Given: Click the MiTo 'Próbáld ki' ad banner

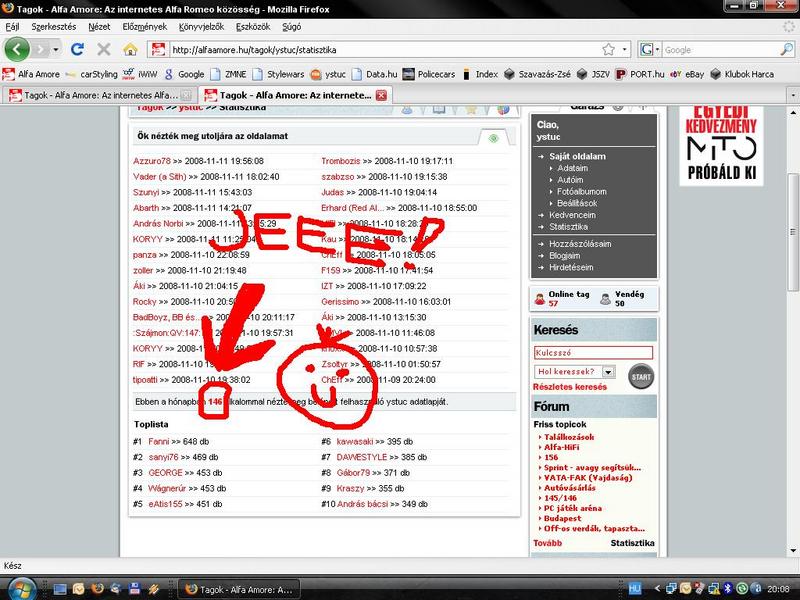Looking at the screenshot, I should (x=721, y=146).
